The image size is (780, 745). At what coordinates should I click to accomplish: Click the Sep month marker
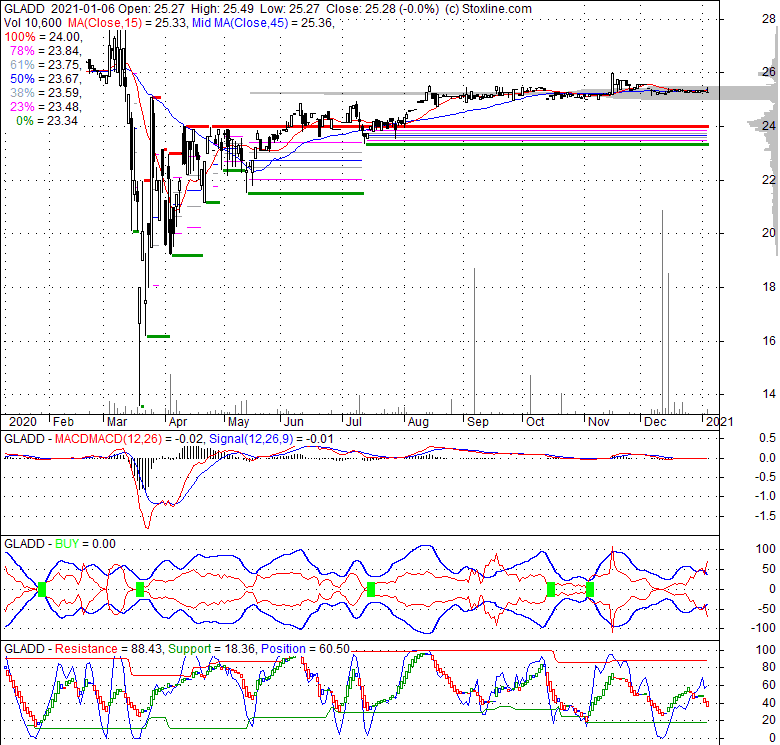(478, 422)
